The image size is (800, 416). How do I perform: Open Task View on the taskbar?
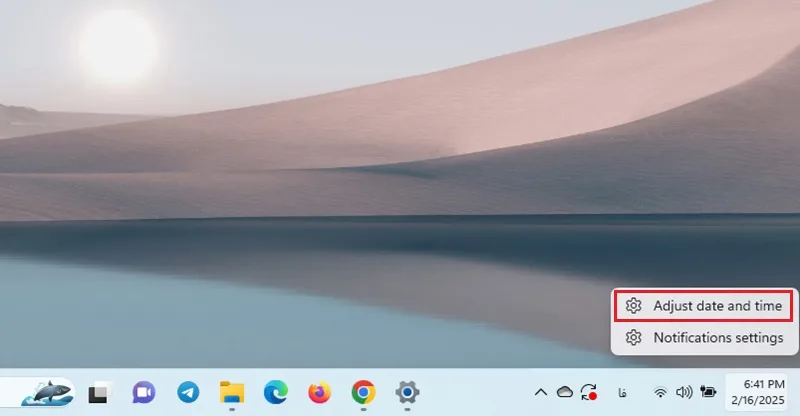pyautogui.click(x=99, y=393)
